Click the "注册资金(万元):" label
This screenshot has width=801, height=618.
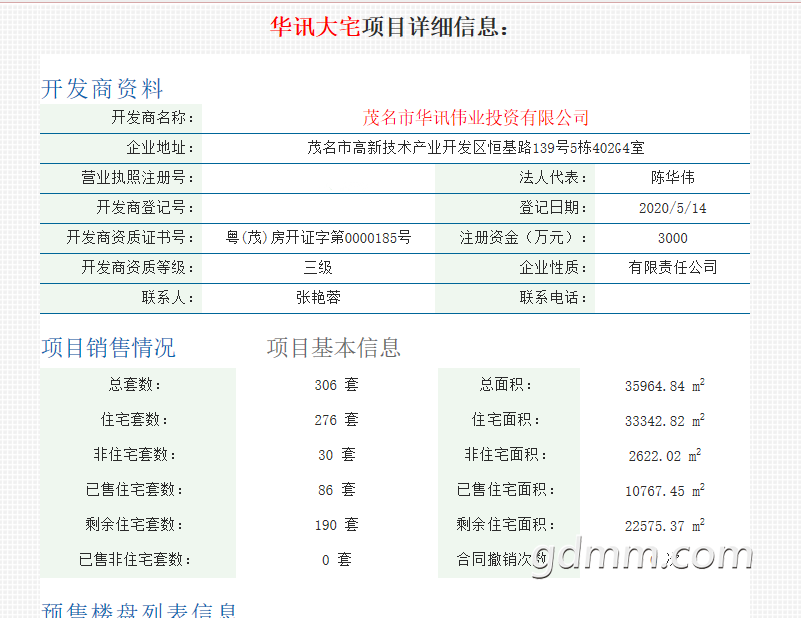click(x=524, y=237)
